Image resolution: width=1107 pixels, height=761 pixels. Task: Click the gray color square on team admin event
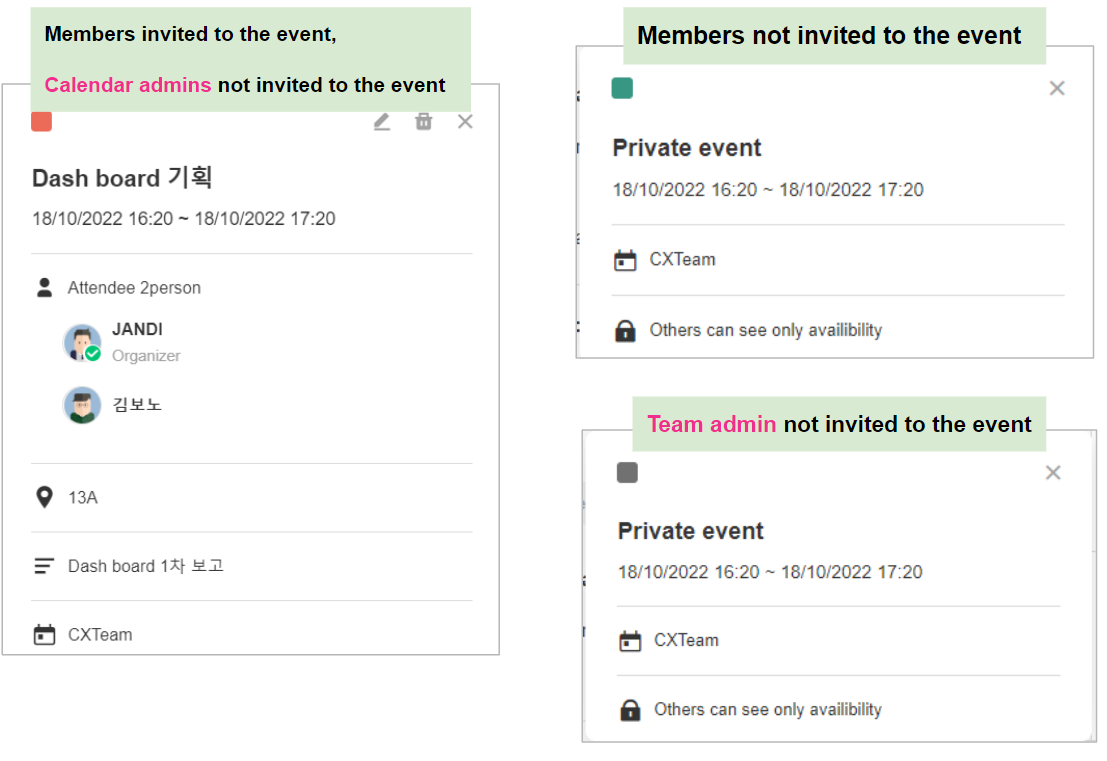pos(627,473)
